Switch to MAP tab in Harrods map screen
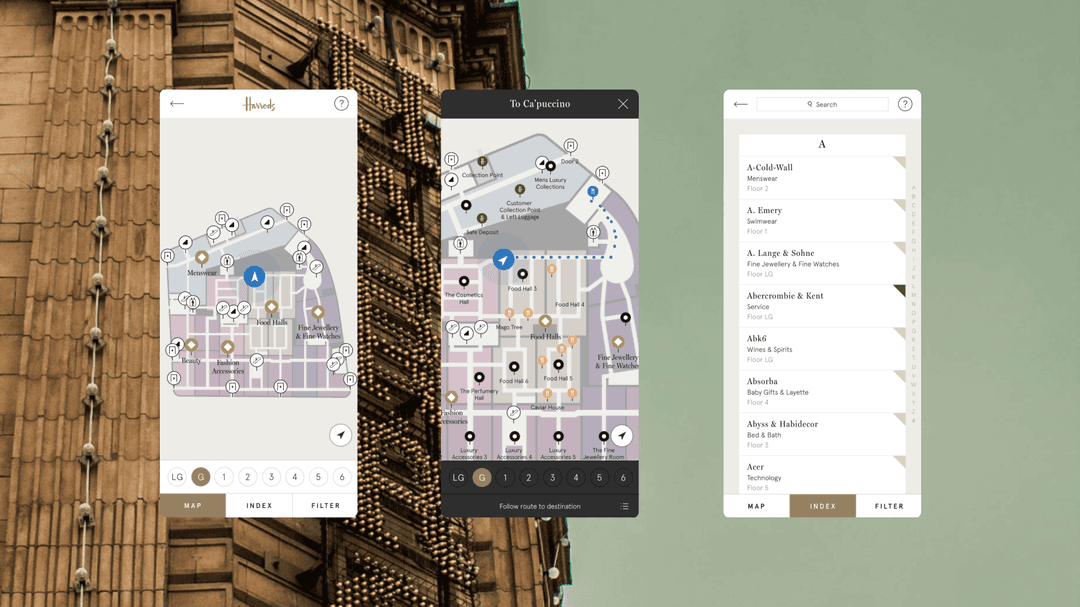The image size is (1080, 607). tap(193, 505)
